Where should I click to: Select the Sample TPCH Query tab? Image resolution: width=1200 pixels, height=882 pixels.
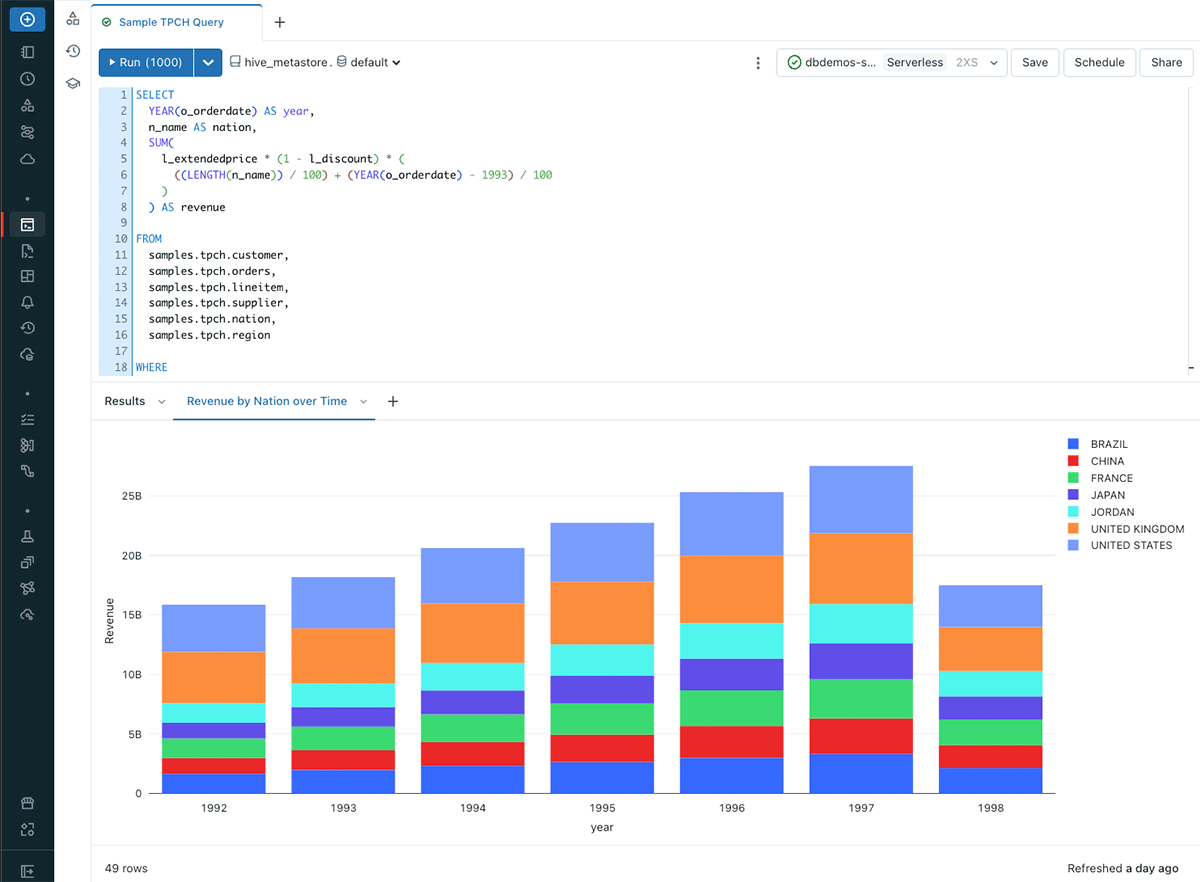[x=170, y=20]
